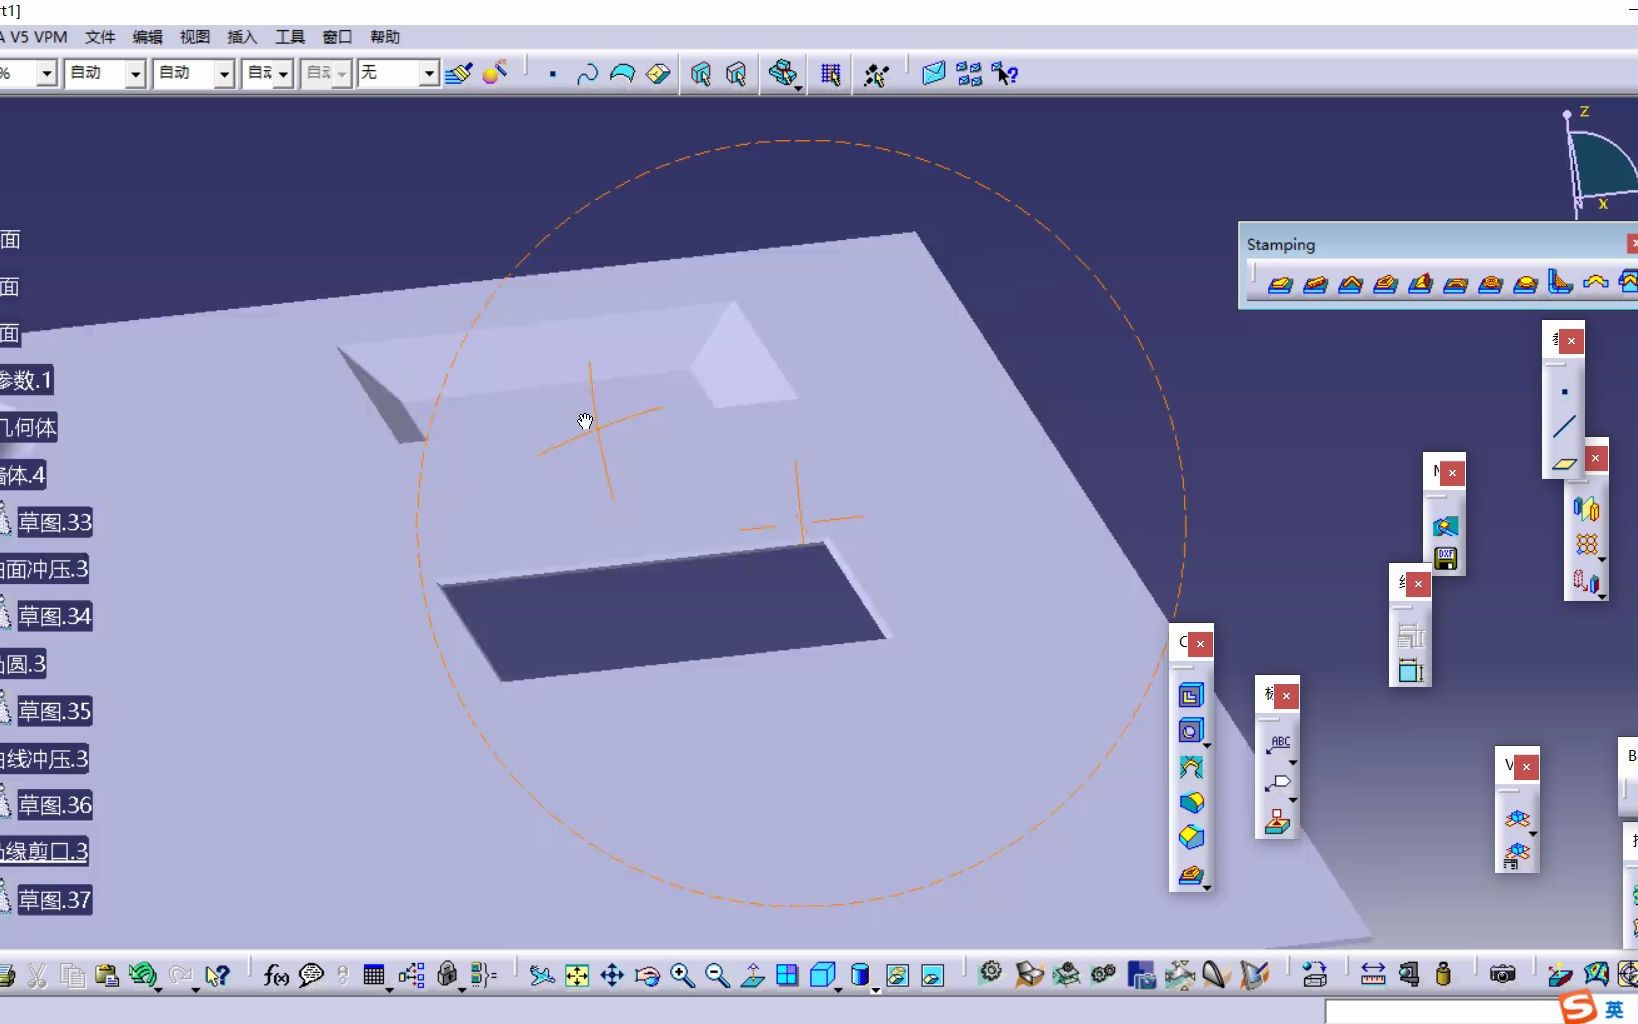
Task: Select the Flanged Hole icon in Stamping toolbar
Action: point(1490,284)
